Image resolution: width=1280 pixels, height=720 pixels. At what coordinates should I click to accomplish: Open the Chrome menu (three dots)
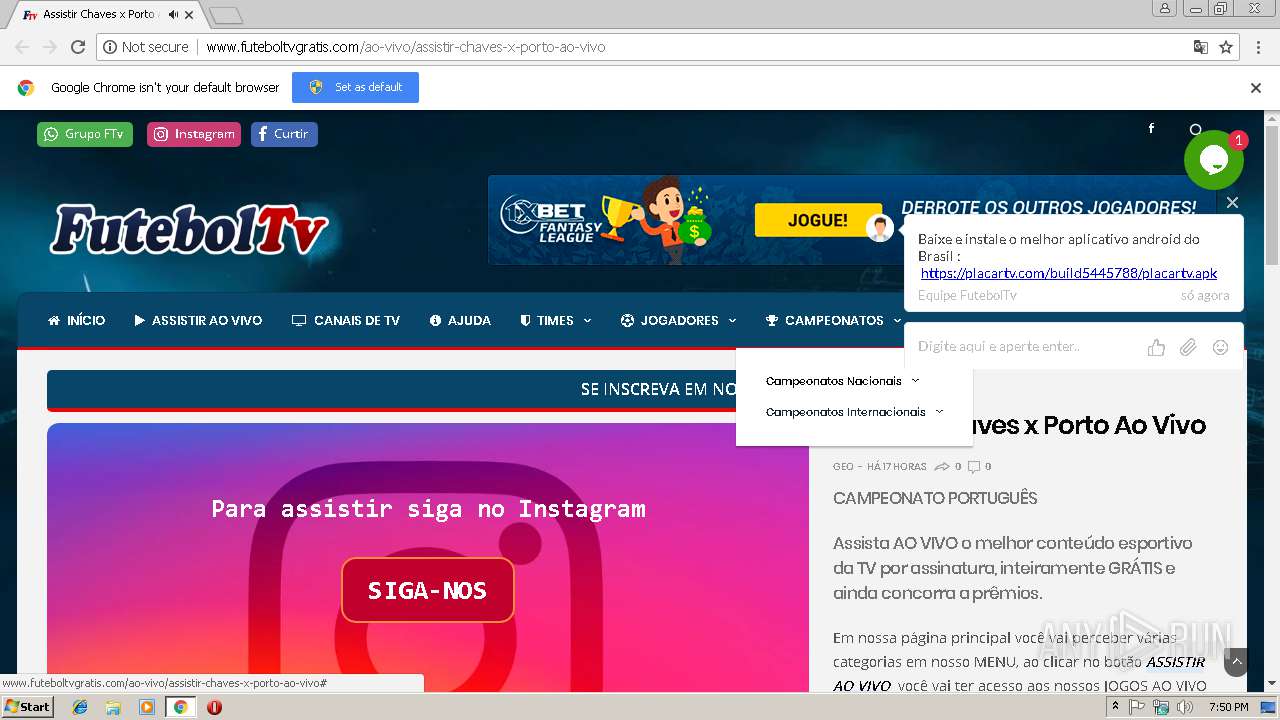[1257, 47]
